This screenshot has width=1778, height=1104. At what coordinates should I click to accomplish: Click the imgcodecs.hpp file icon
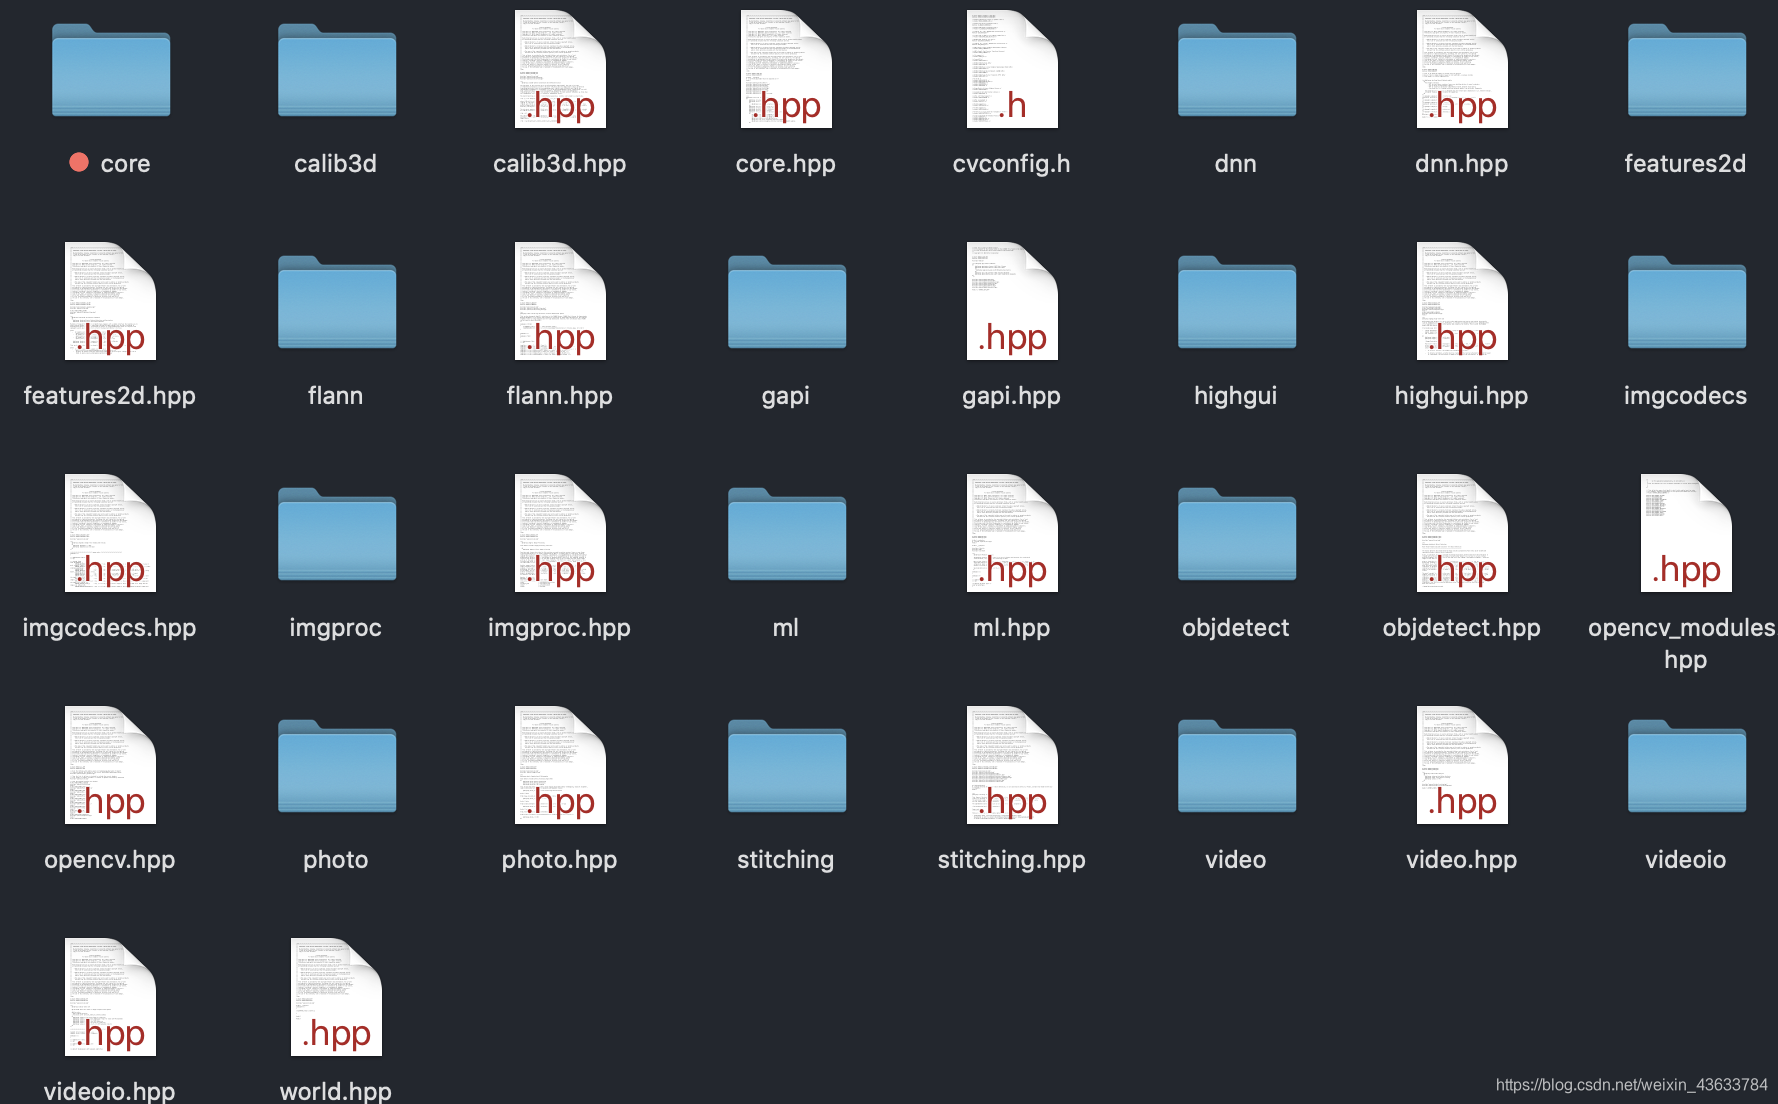coord(110,533)
